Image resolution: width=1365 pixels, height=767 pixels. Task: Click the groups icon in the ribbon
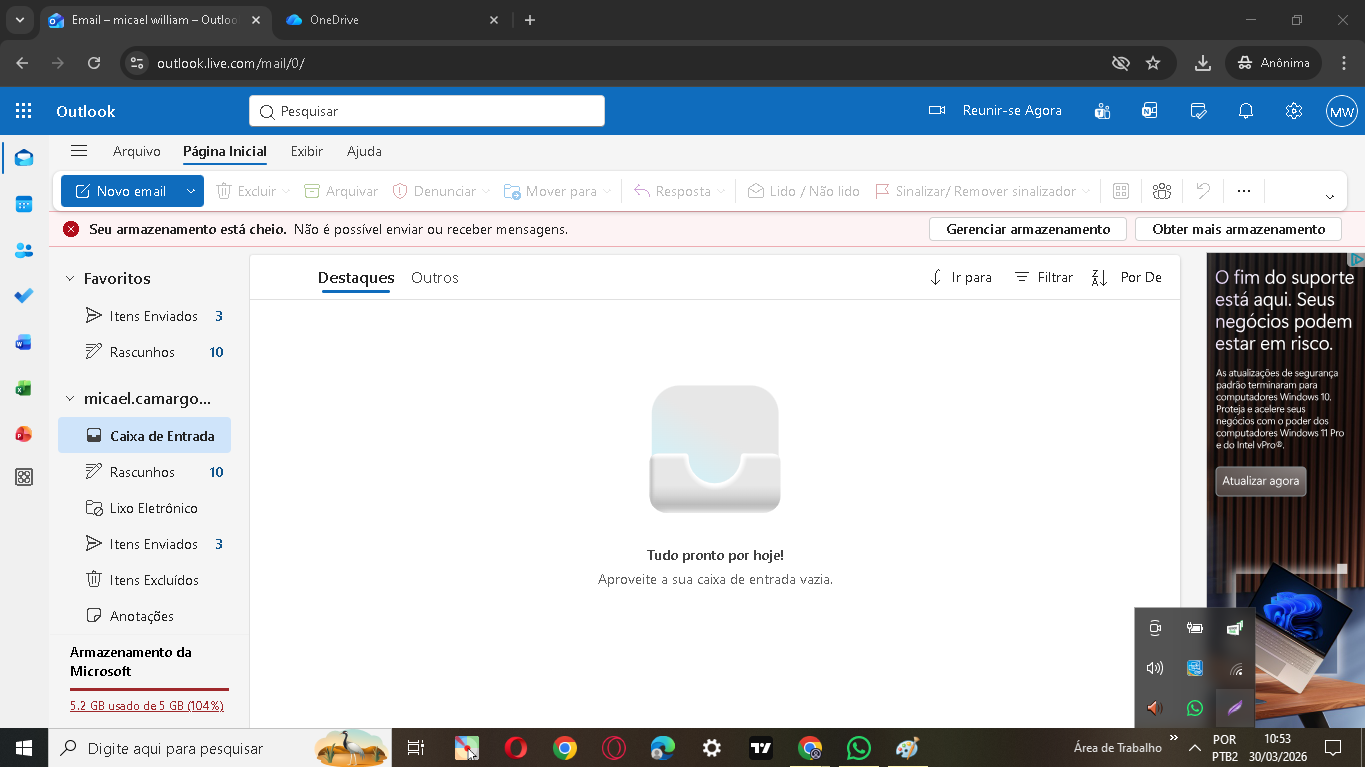[x=1162, y=191]
